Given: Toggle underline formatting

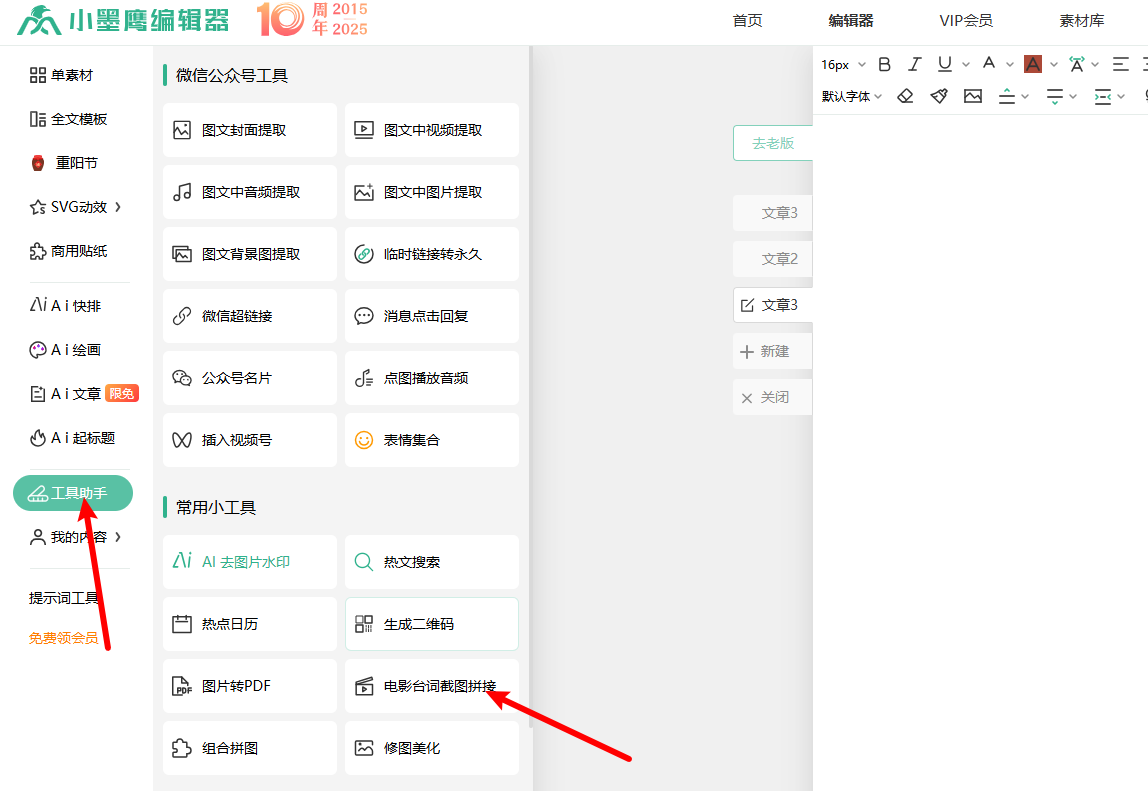Looking at the screenshot, I should (x=944, y=64).
